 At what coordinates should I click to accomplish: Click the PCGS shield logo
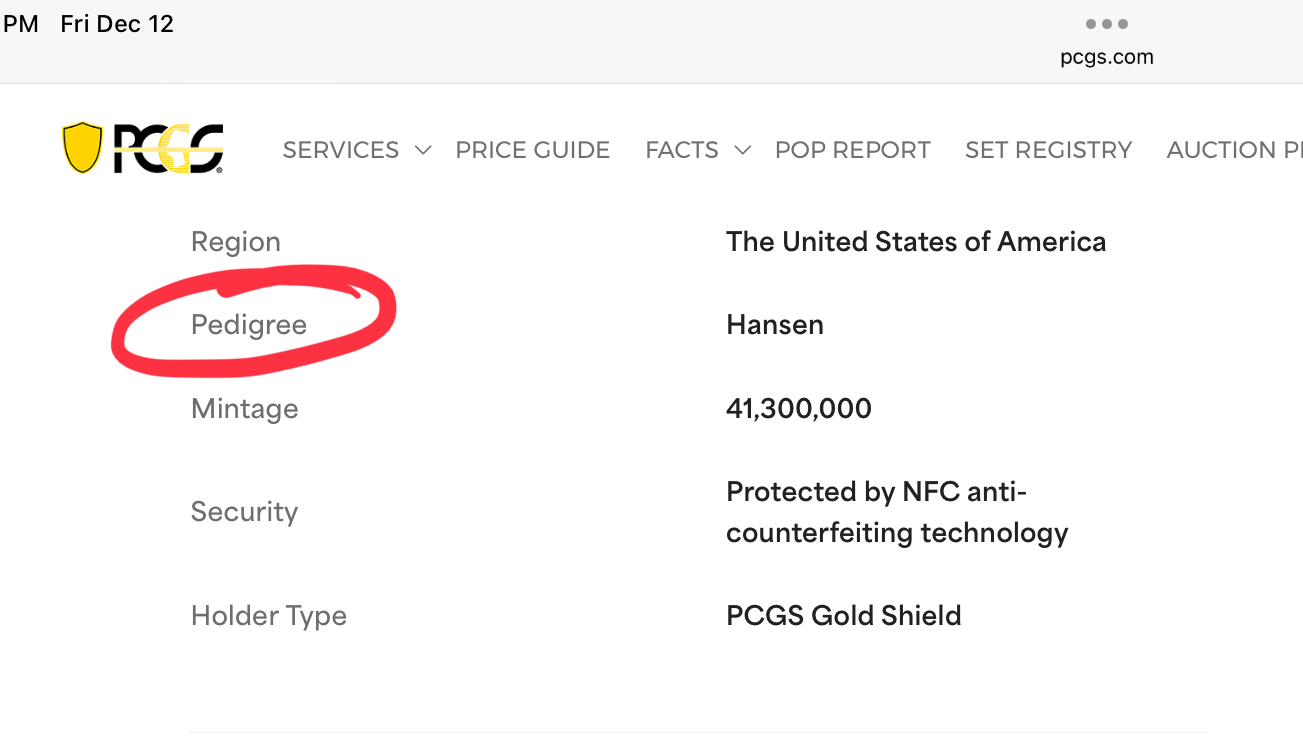(142, 149)
